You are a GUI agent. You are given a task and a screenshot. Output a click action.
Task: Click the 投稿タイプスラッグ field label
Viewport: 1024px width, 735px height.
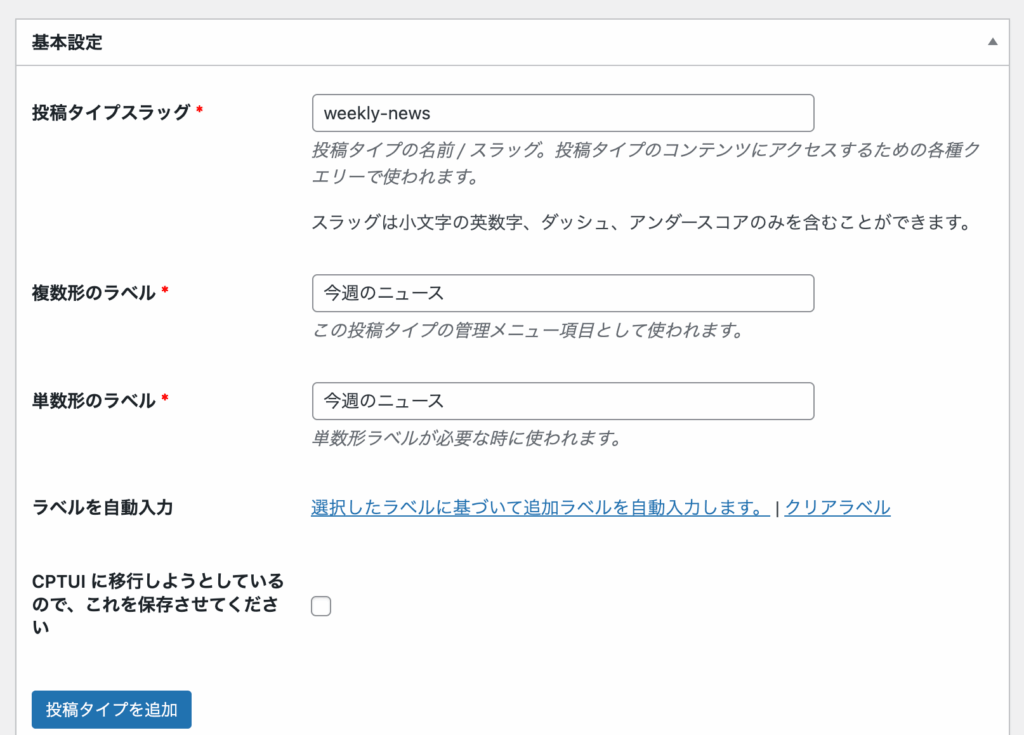pos(111,112)
